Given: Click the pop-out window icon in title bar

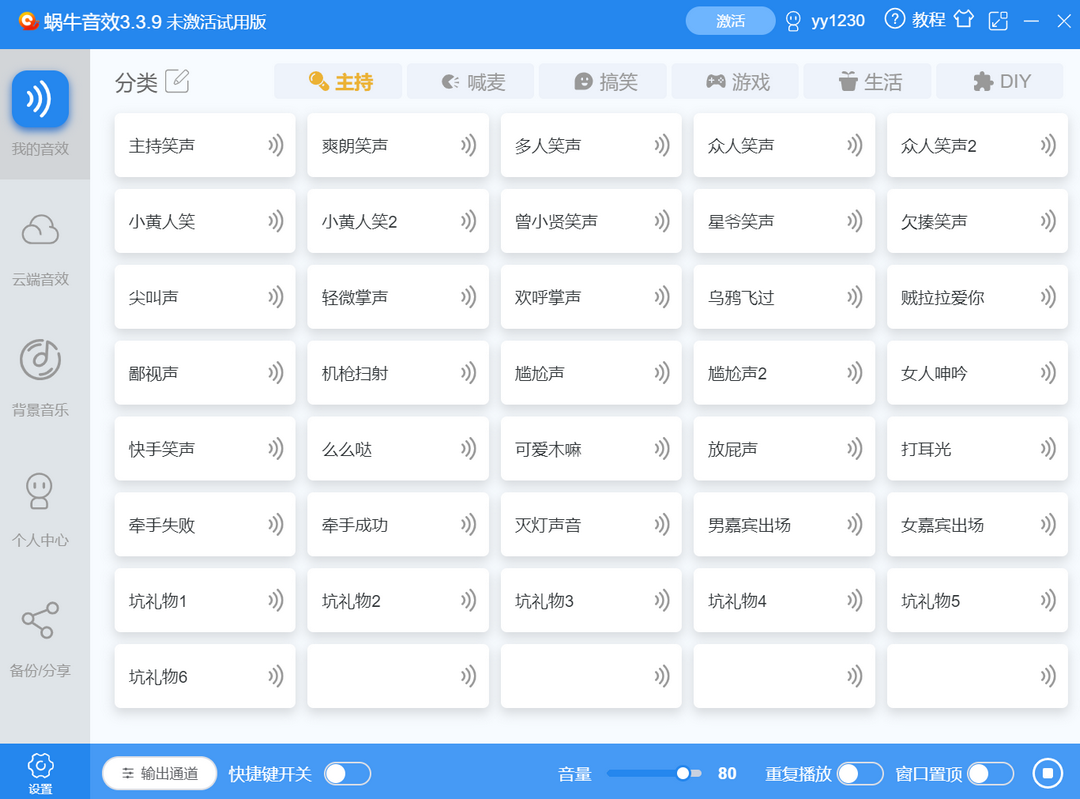Looking at the screenshot, I should [998, 20].
